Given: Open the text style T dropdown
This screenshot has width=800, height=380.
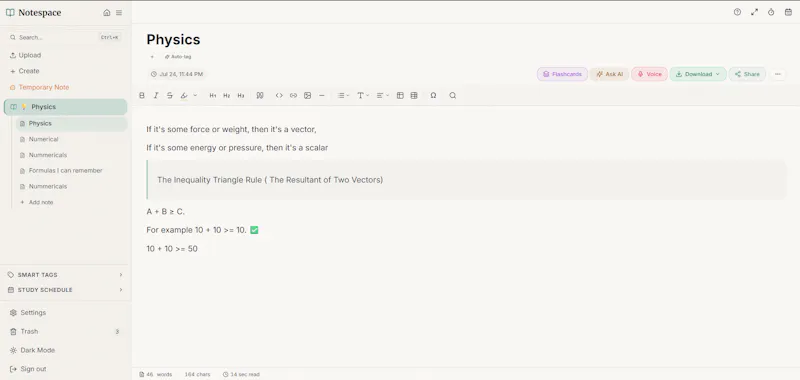Looking at the screenshot, I should pos(363,95).
